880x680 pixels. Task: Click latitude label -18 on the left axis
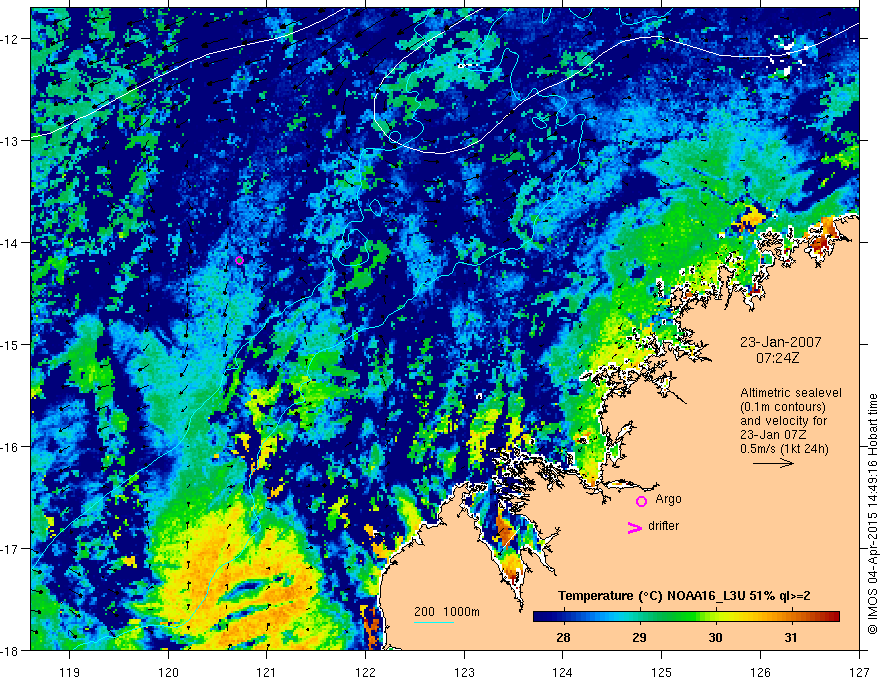(10, 650)
